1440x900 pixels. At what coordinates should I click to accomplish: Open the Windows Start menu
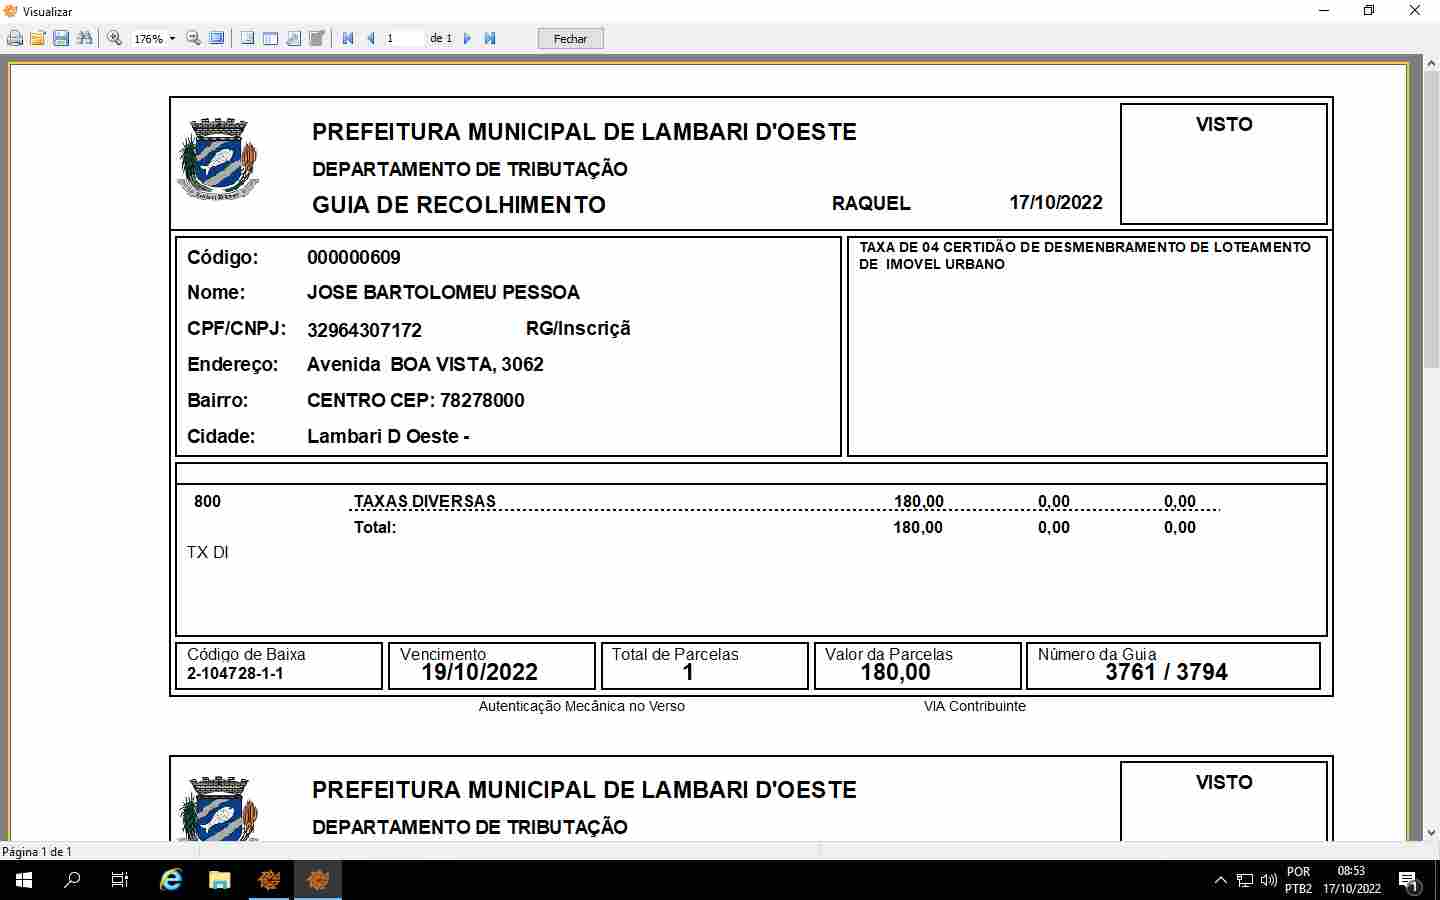tap(24, 880)
